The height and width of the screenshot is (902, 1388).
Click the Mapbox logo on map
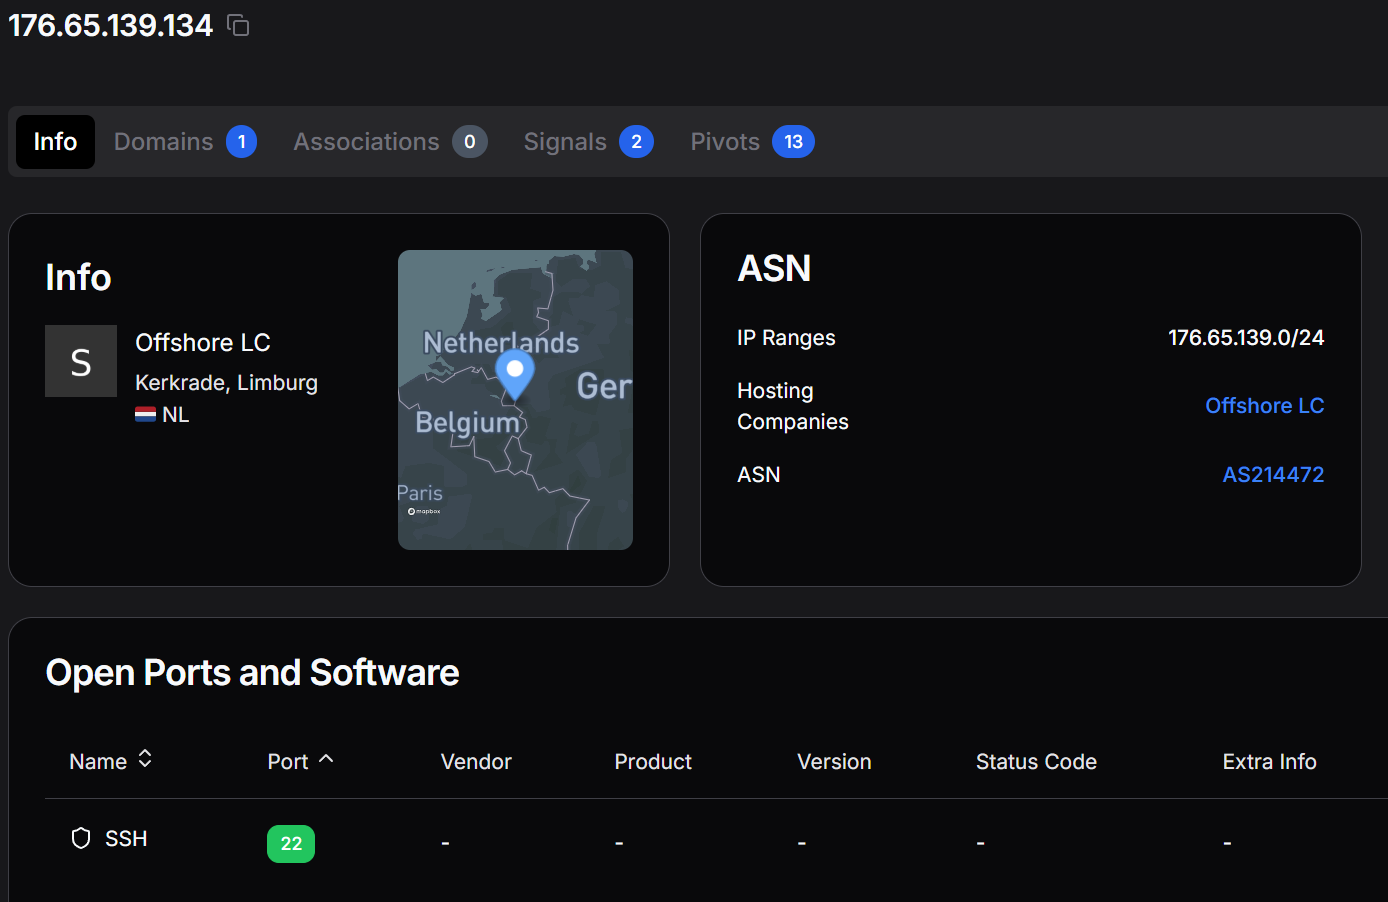pyautogui.click(x=424, y=511)
